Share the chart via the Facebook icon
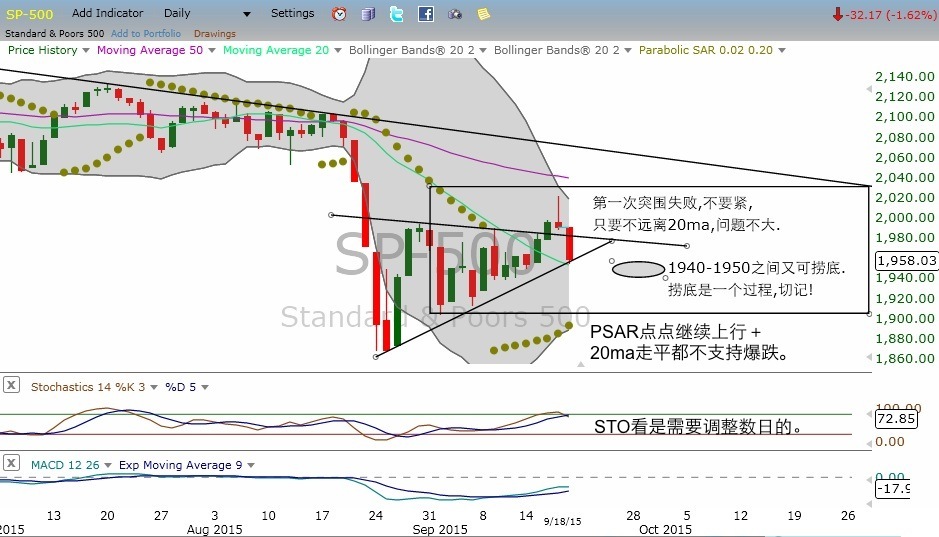939x537 pixels. pos(426,14)
